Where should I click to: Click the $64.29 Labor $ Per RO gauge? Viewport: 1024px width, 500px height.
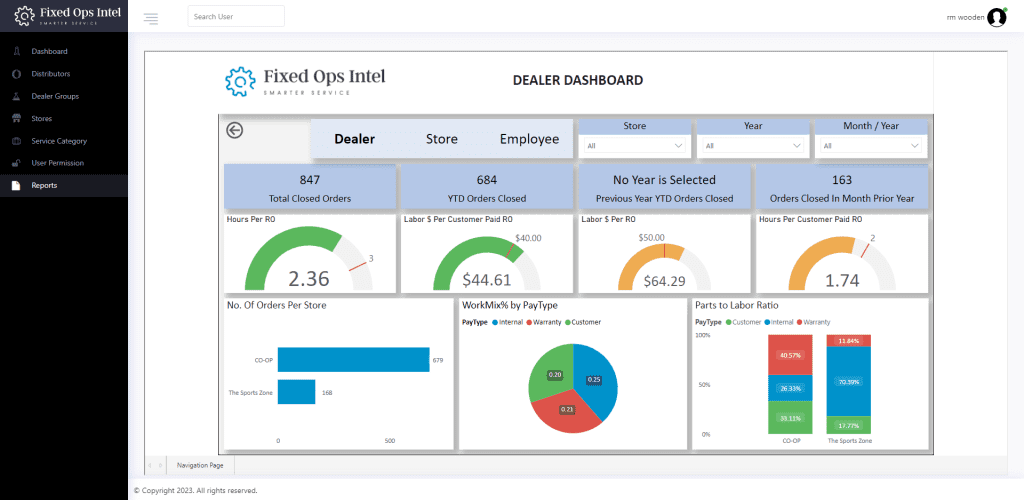pyautogui.click(x=664, y=281)
